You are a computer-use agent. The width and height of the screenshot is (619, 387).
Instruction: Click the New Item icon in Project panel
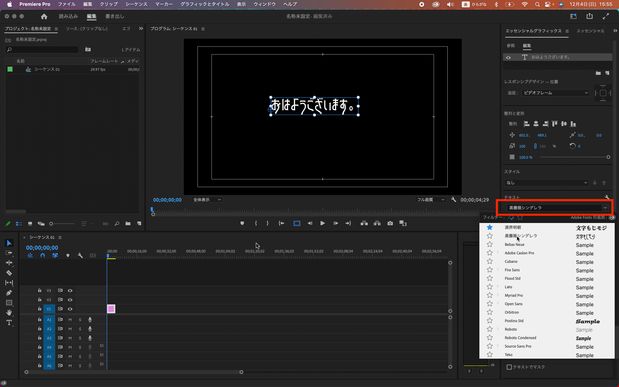(x=139, y=224)
